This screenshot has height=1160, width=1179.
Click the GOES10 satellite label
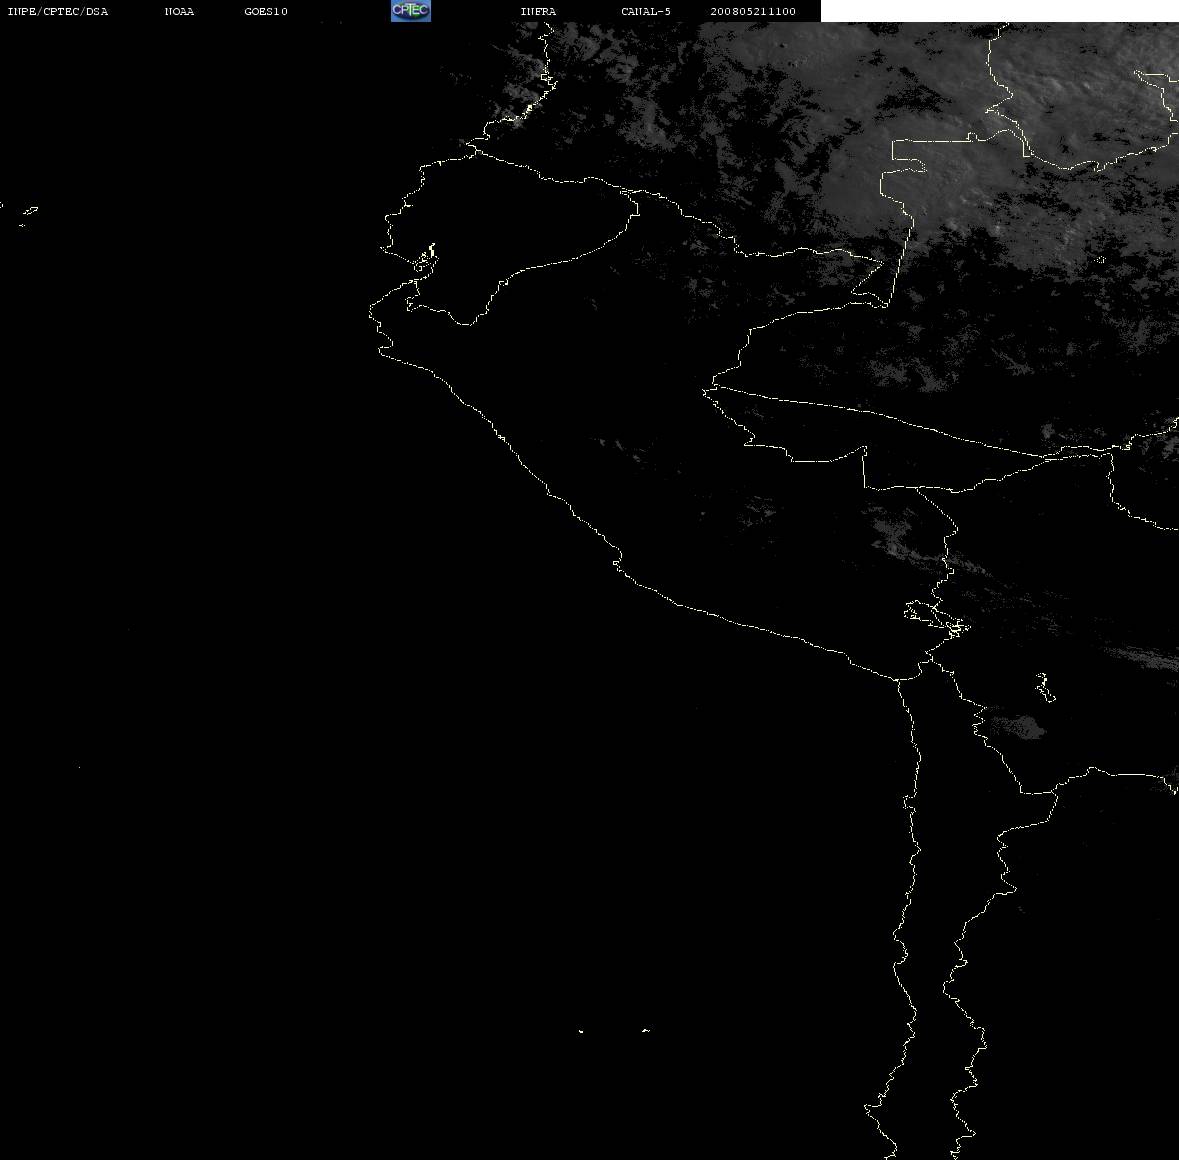266,11
